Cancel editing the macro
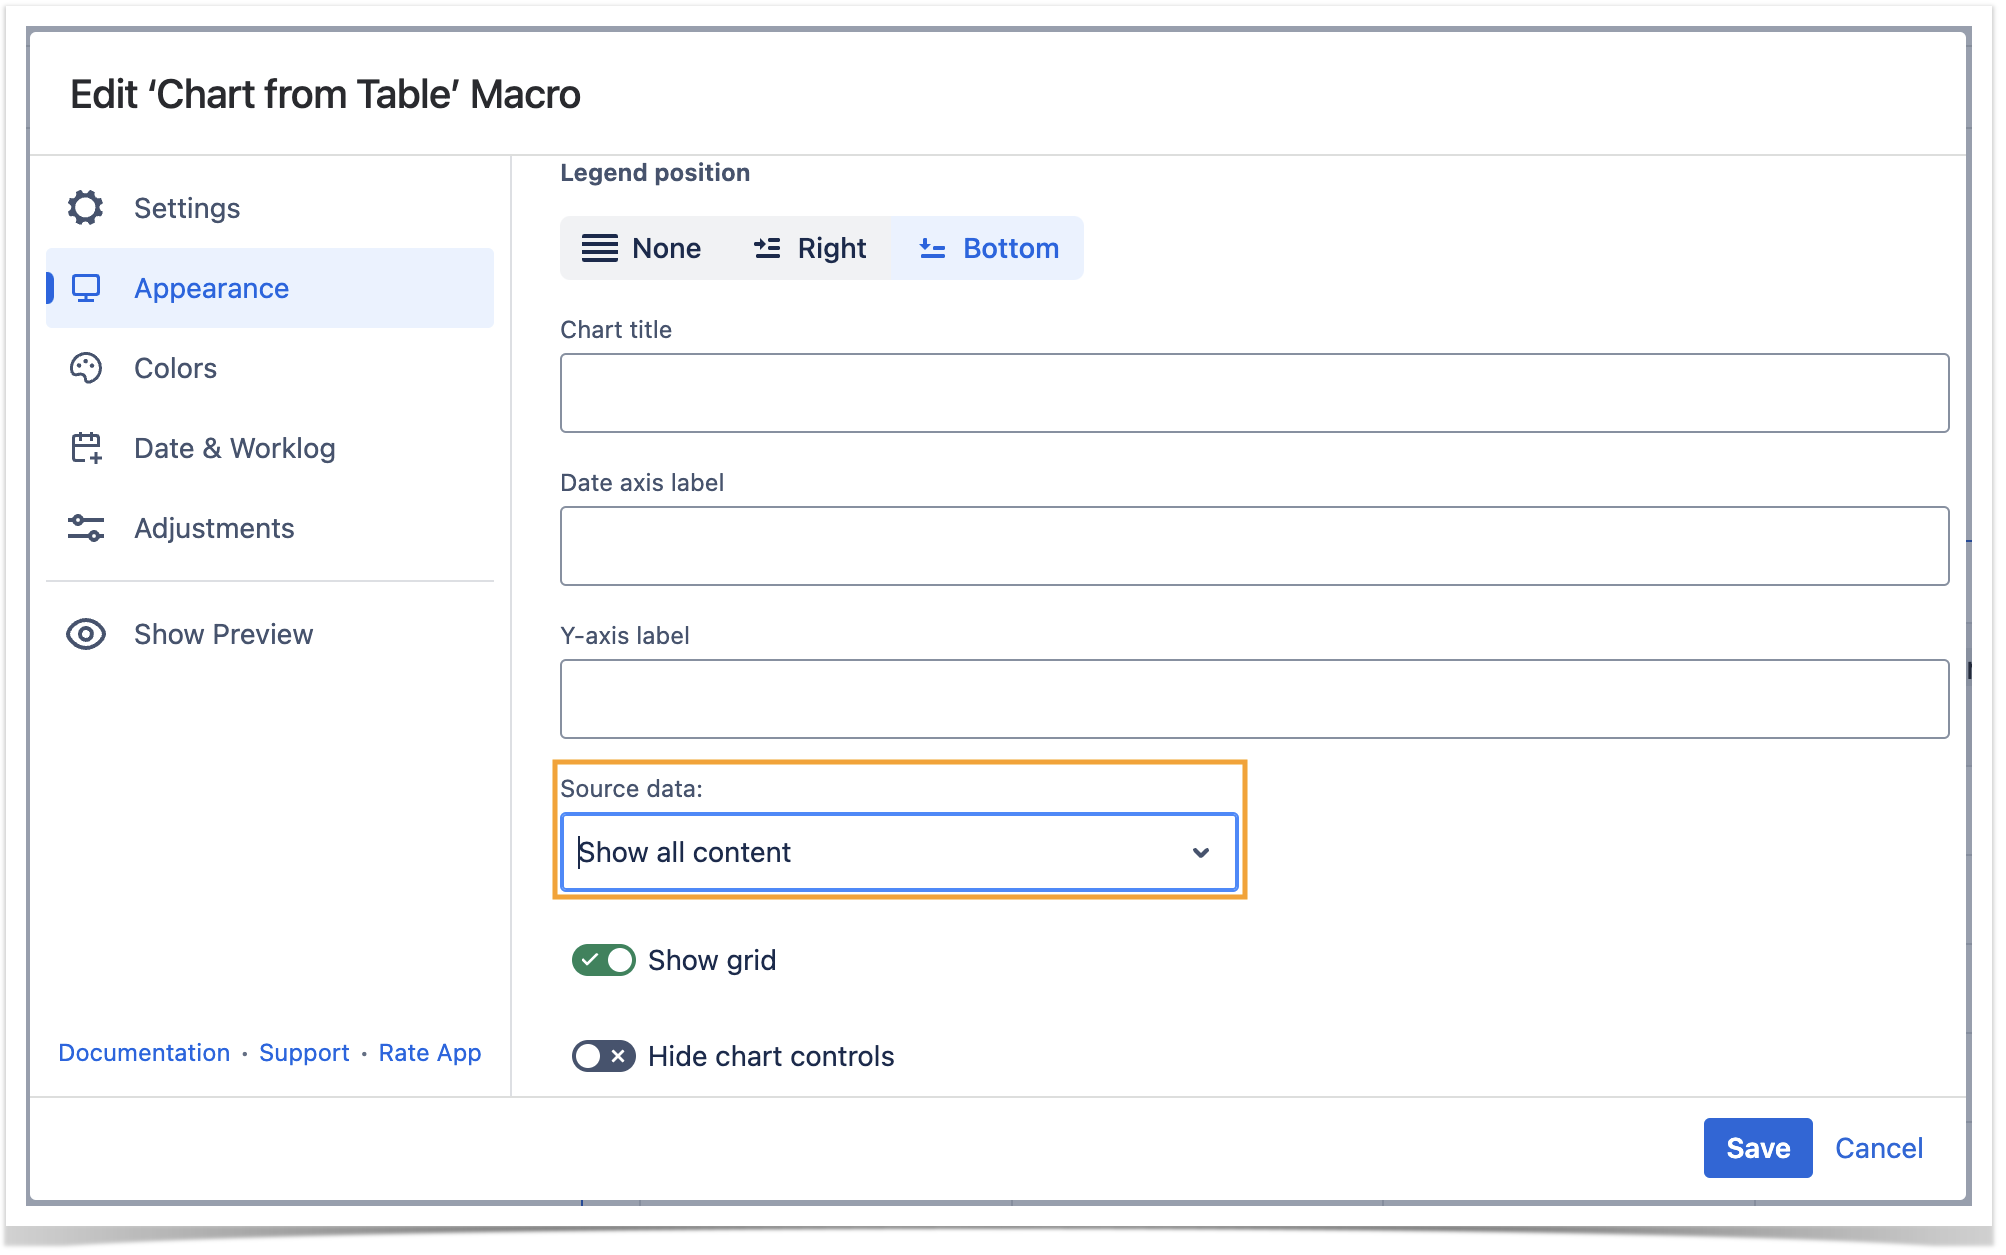Screen dimensions: 2006x1255 click(x=1878, y=1148)
